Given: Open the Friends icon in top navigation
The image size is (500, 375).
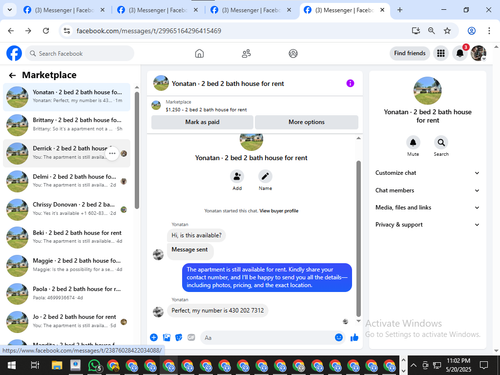Looking at the screenshot, I should 246,53.
